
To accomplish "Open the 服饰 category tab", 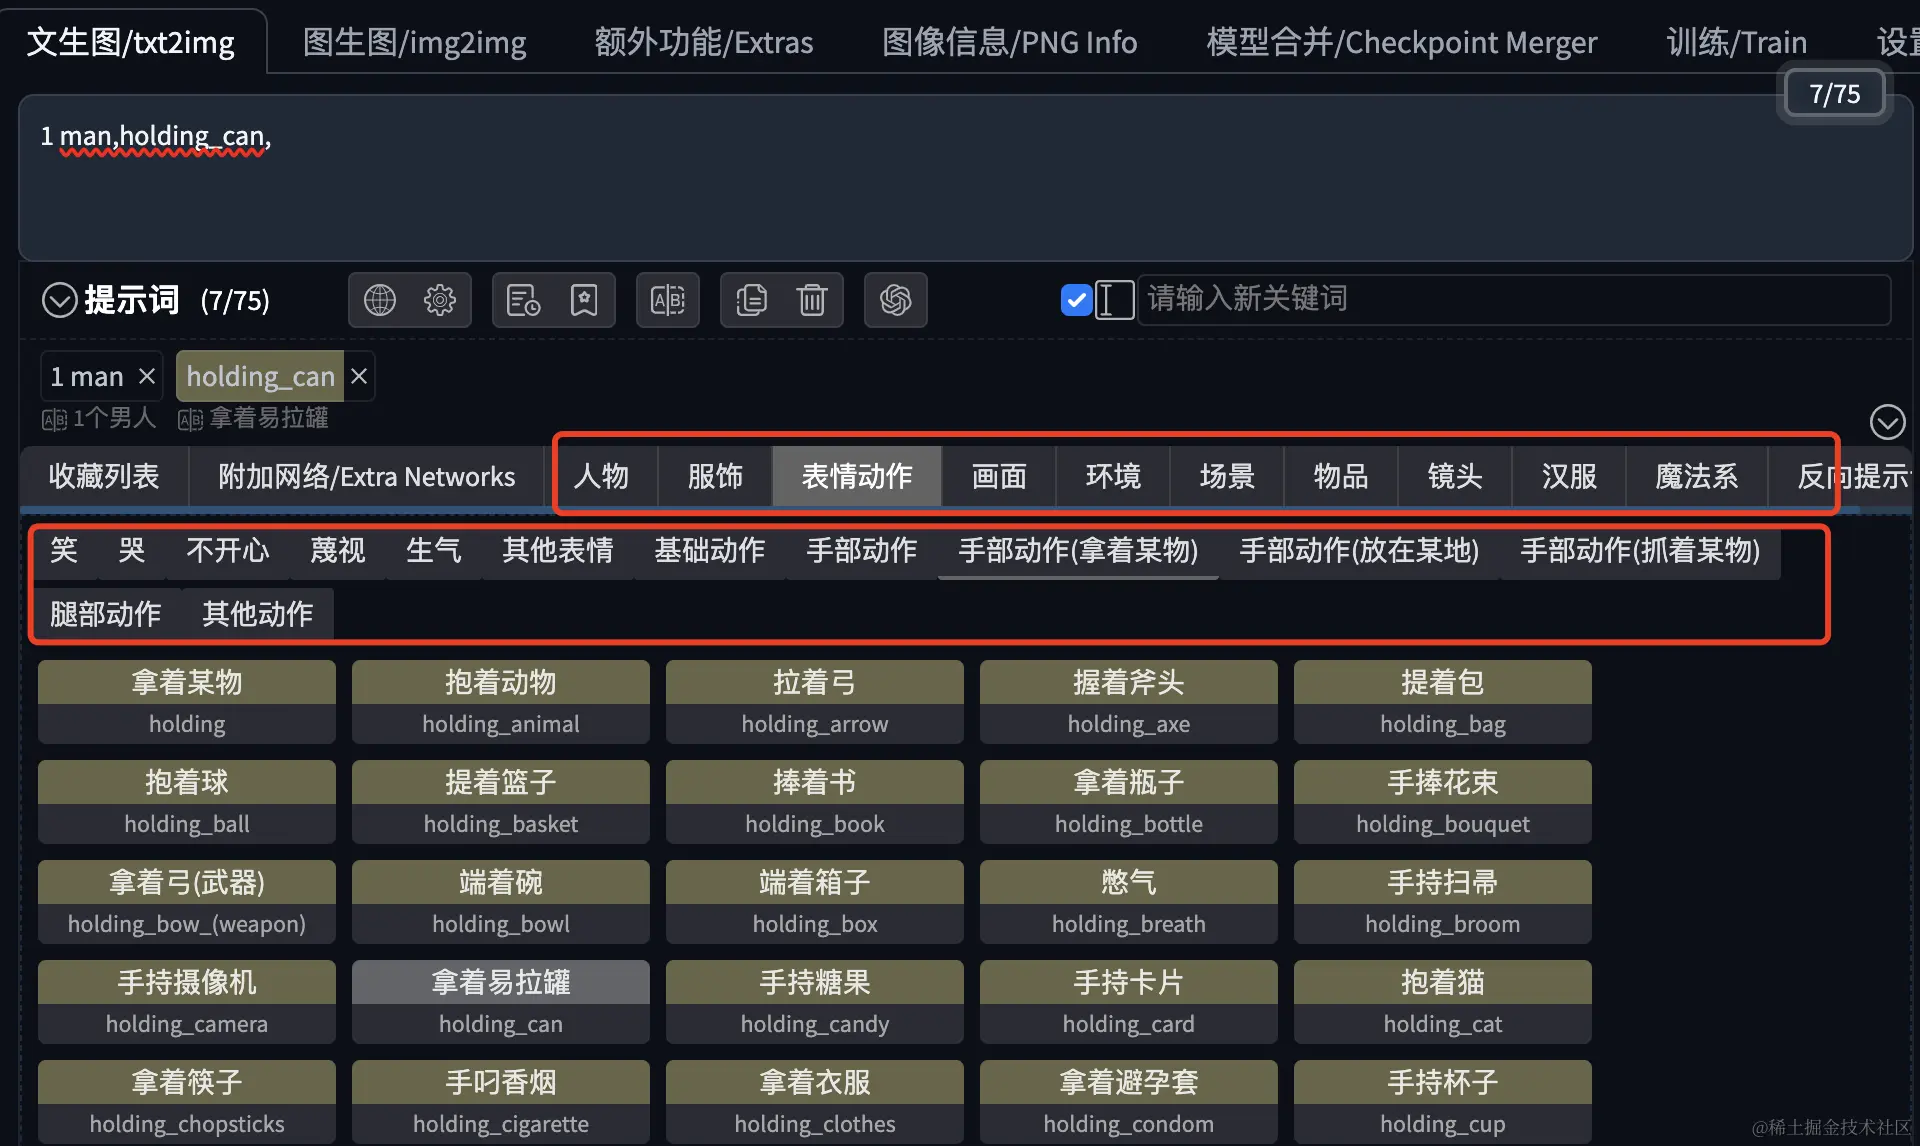I will pos(715,476).
